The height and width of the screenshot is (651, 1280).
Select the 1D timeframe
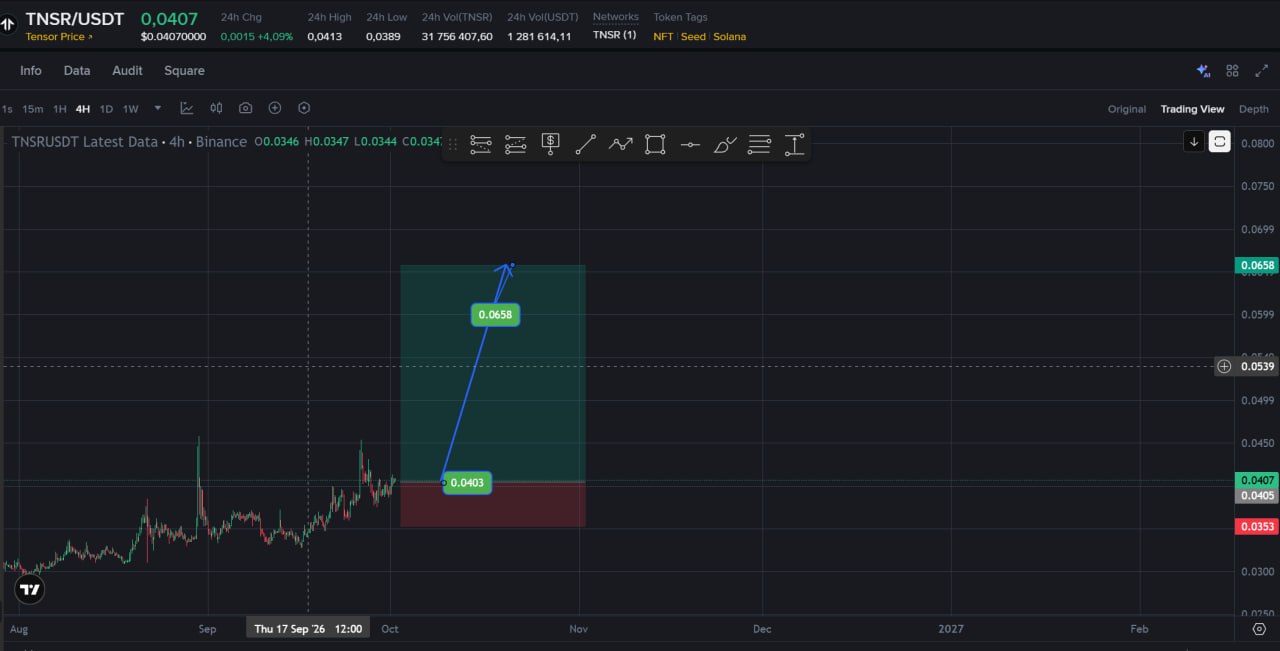pos(106,109)
